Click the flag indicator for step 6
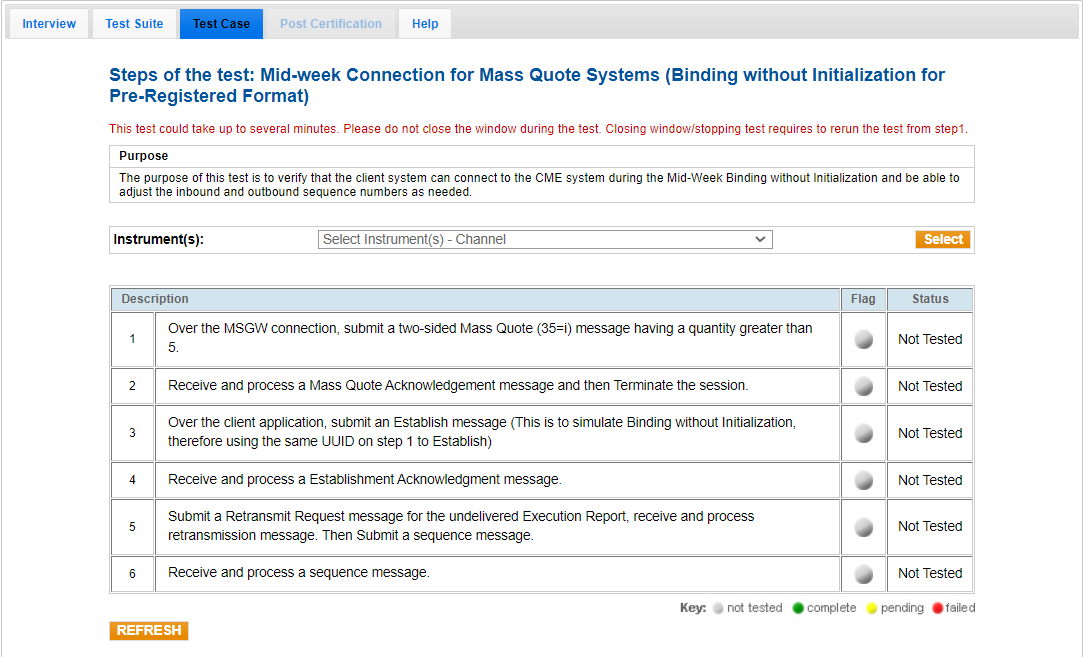Viewport: 1083px width, 657px height. coord(864,574)
